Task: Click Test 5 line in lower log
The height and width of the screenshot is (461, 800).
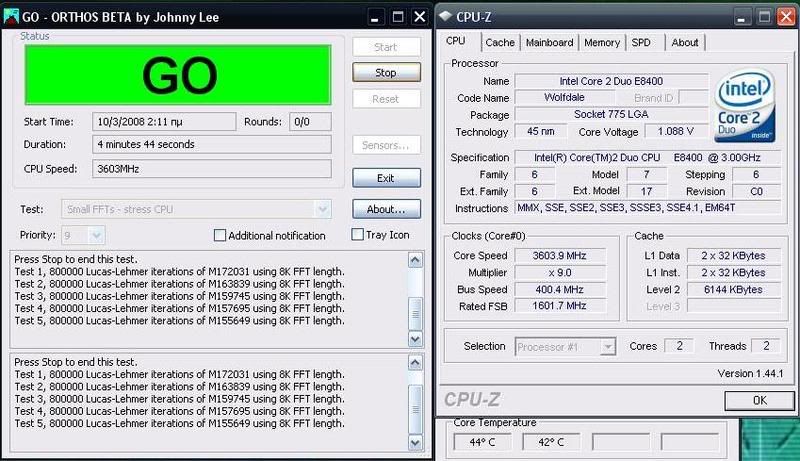Action: [179, 423]
